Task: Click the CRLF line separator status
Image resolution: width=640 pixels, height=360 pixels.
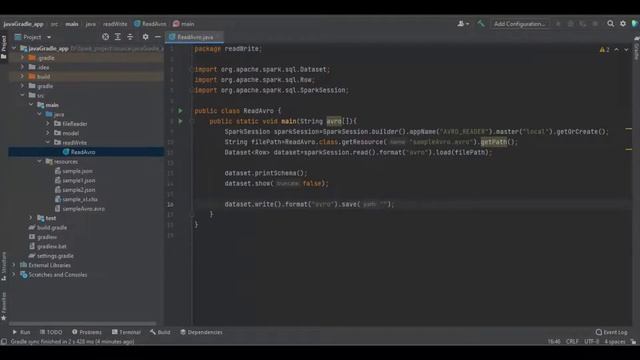Action: tap(572, 342)
